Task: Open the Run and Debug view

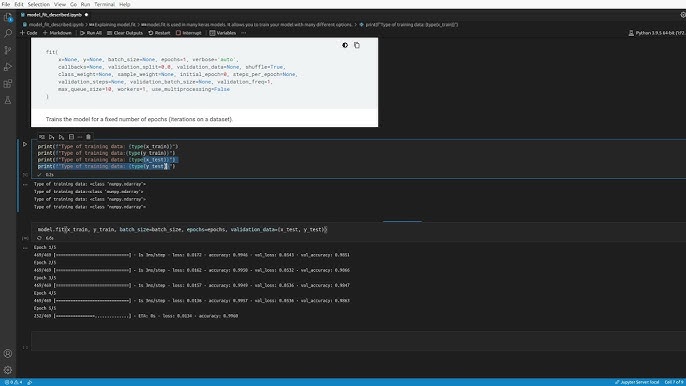Action: coord(8,67)
